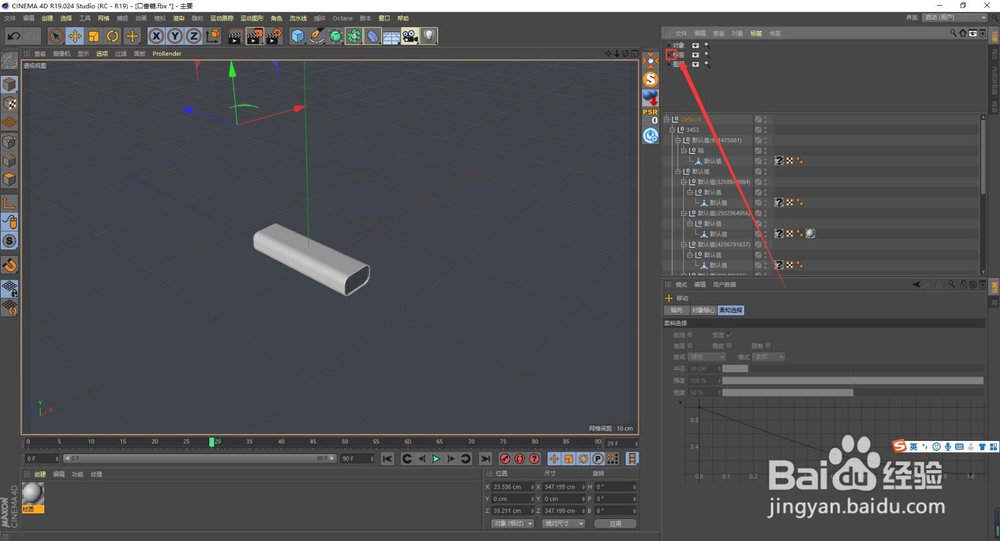
Task: Render the active view clapperboard
Action: point(235,36)
